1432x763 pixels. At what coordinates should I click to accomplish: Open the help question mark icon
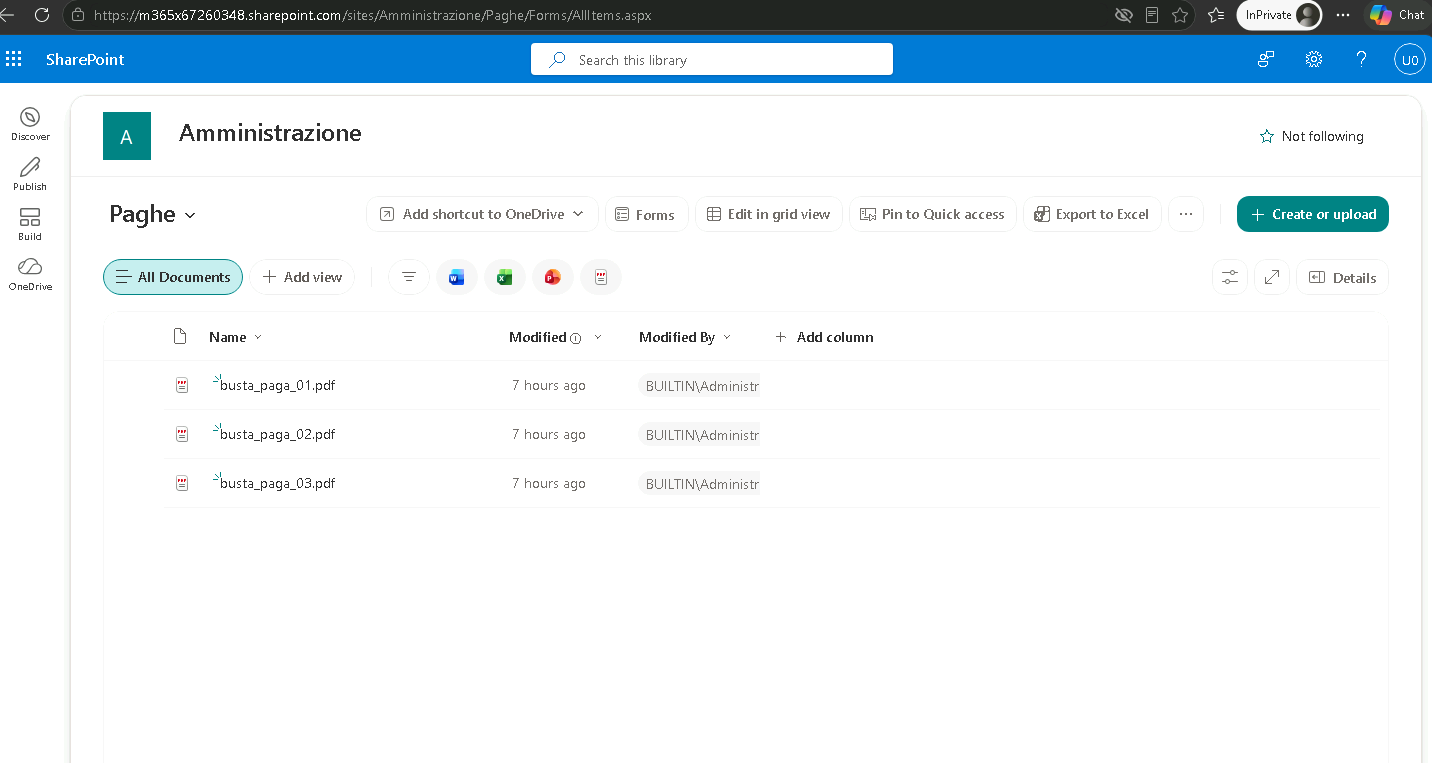1362,59
